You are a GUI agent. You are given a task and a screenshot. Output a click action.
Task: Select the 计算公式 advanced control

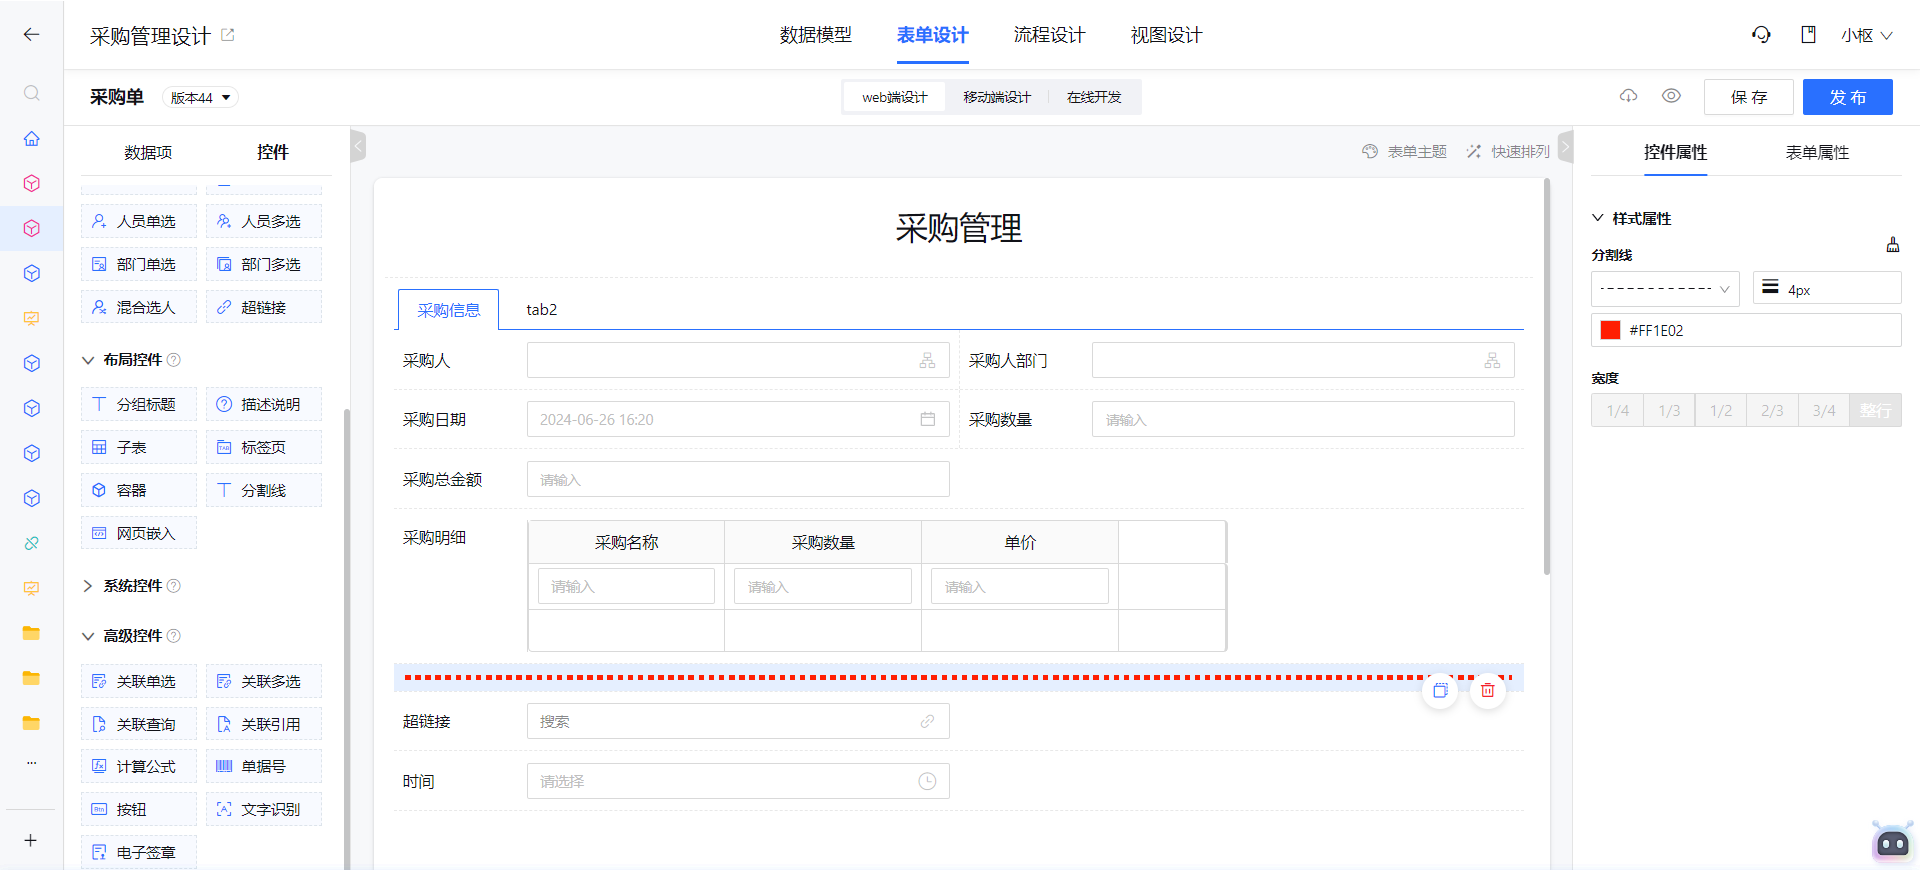(139, 766)
